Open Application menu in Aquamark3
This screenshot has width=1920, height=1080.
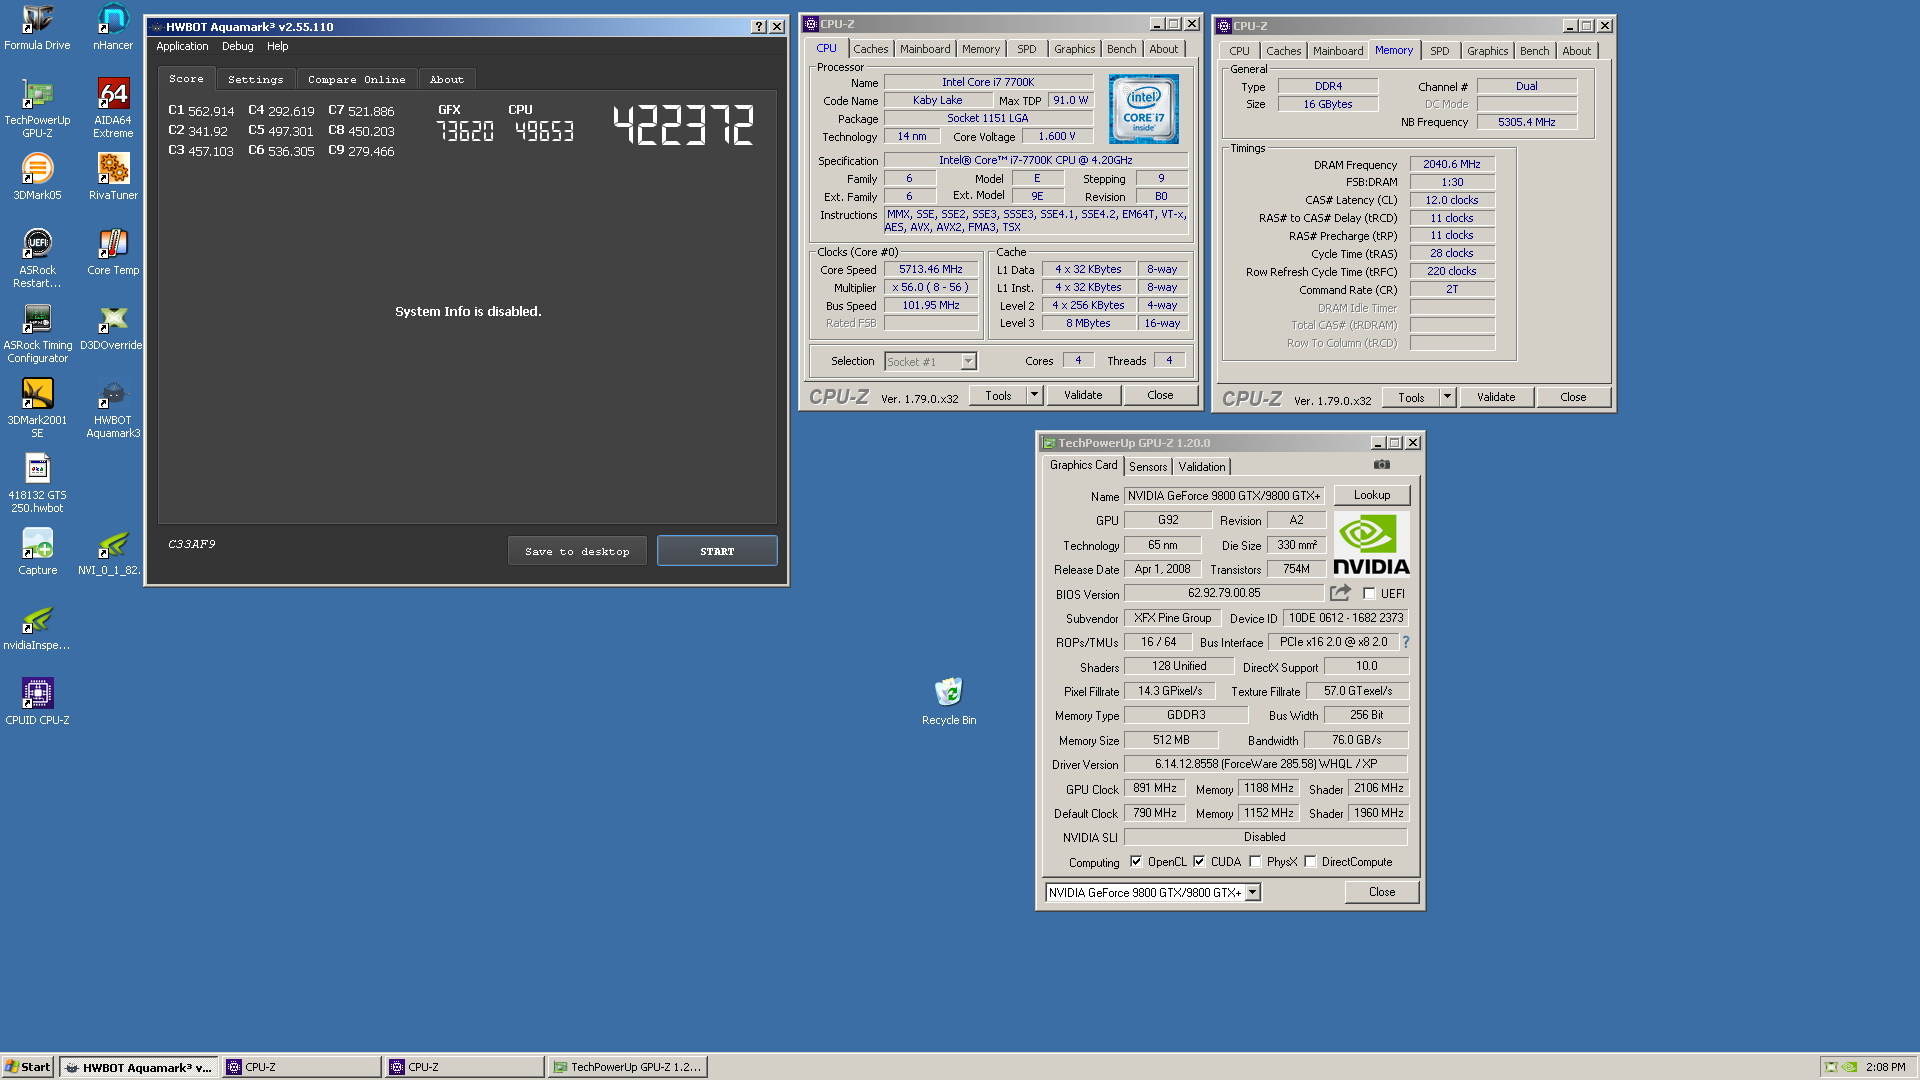[182, 46]
